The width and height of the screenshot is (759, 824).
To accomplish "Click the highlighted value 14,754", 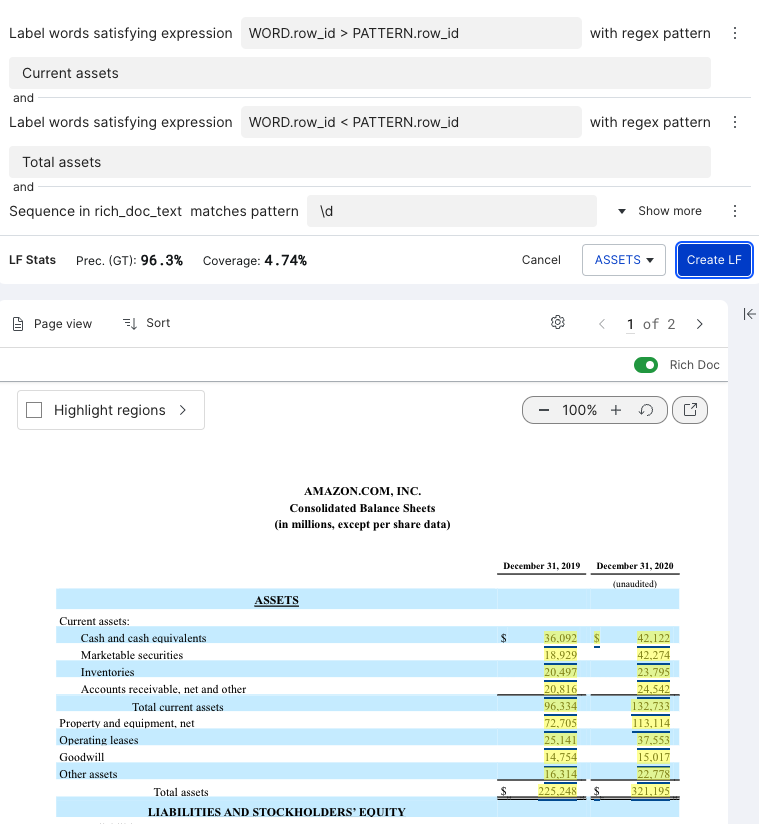I will pos(560,757).
